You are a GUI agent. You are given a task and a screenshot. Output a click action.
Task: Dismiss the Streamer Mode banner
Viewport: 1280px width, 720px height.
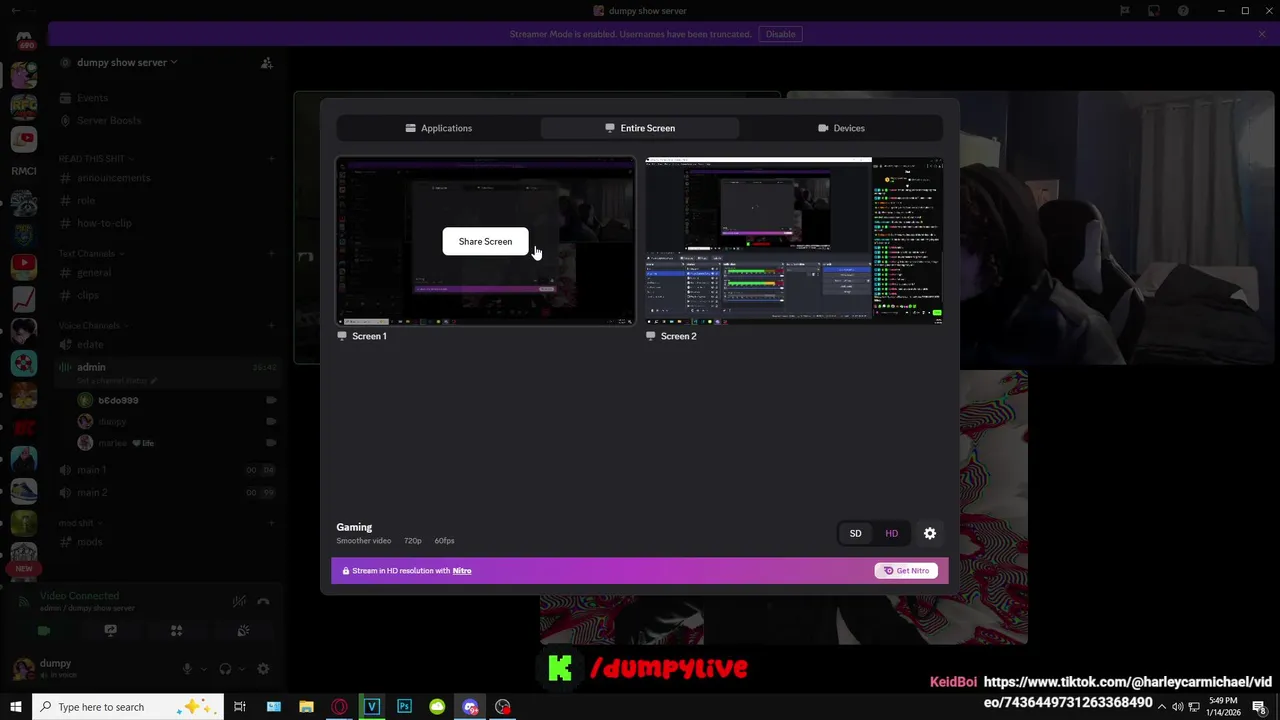tap(1262, 34)
